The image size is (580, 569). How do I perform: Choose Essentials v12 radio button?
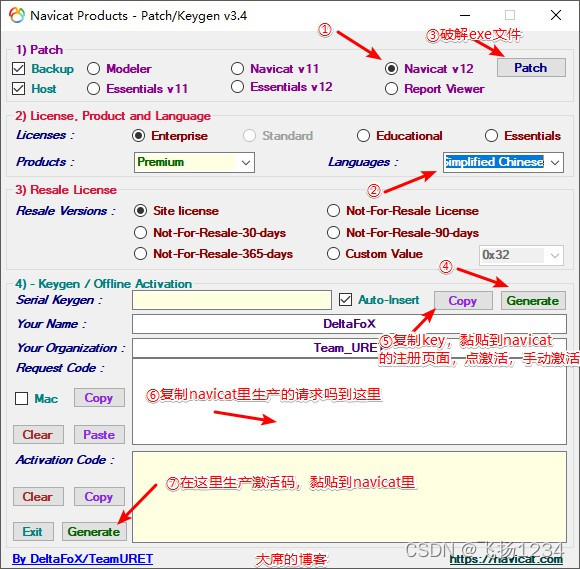point(237,87)
